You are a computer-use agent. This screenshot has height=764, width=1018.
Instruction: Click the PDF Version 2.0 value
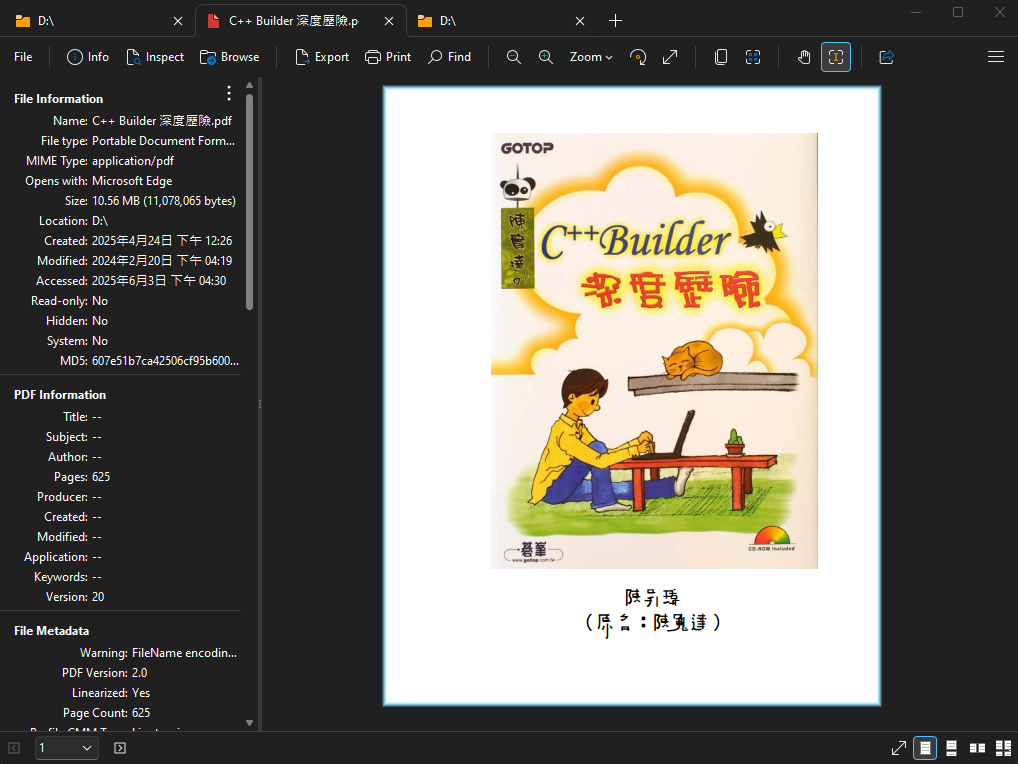coord(139,673)
